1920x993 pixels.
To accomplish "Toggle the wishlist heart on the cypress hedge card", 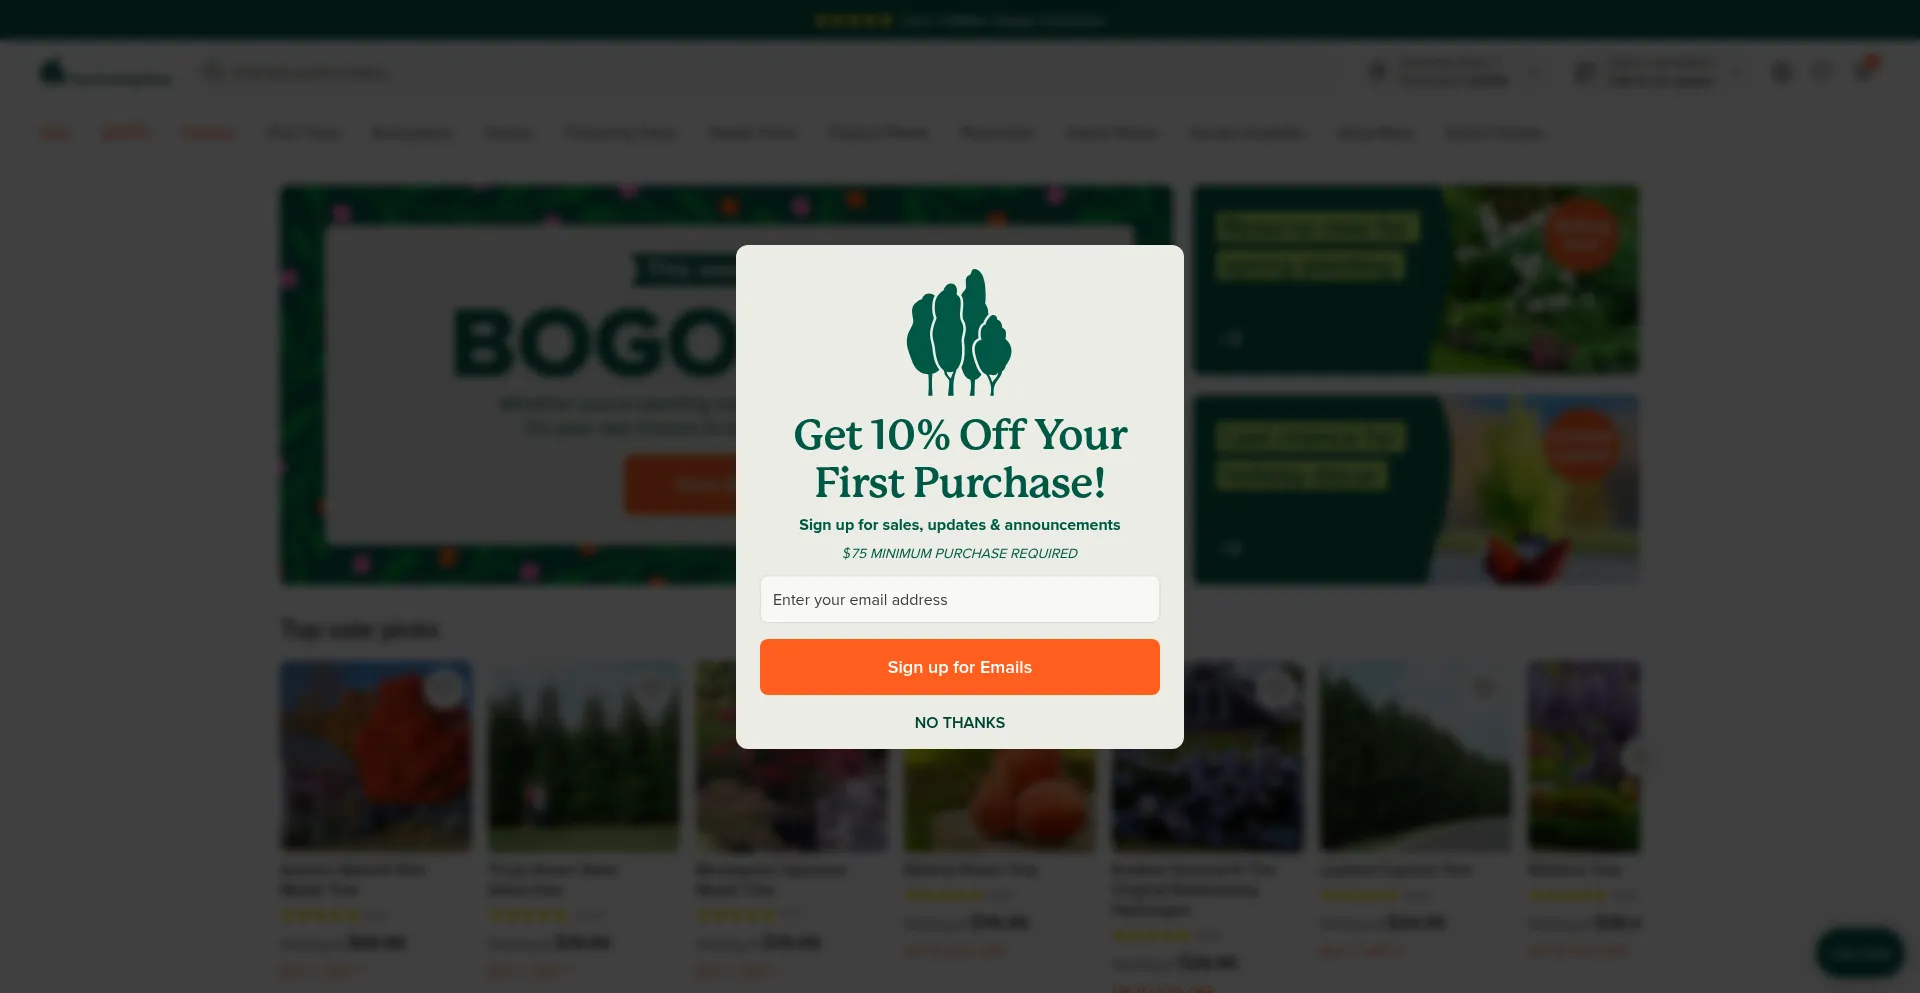I will point(1483,689).
